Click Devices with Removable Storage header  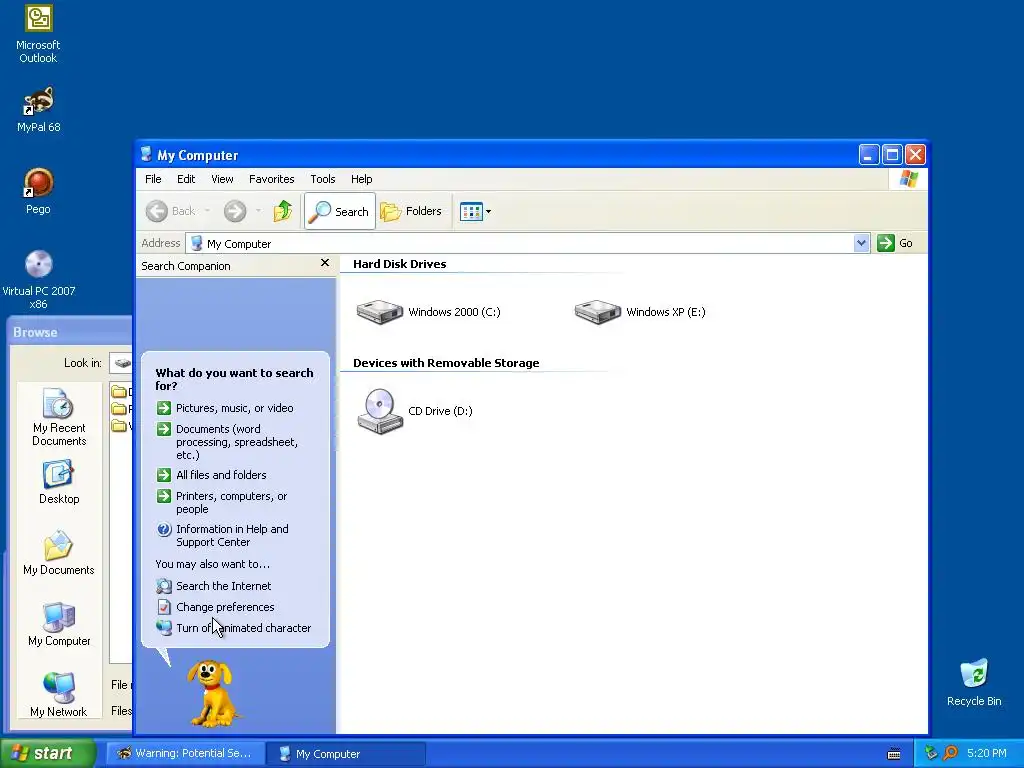446,363
